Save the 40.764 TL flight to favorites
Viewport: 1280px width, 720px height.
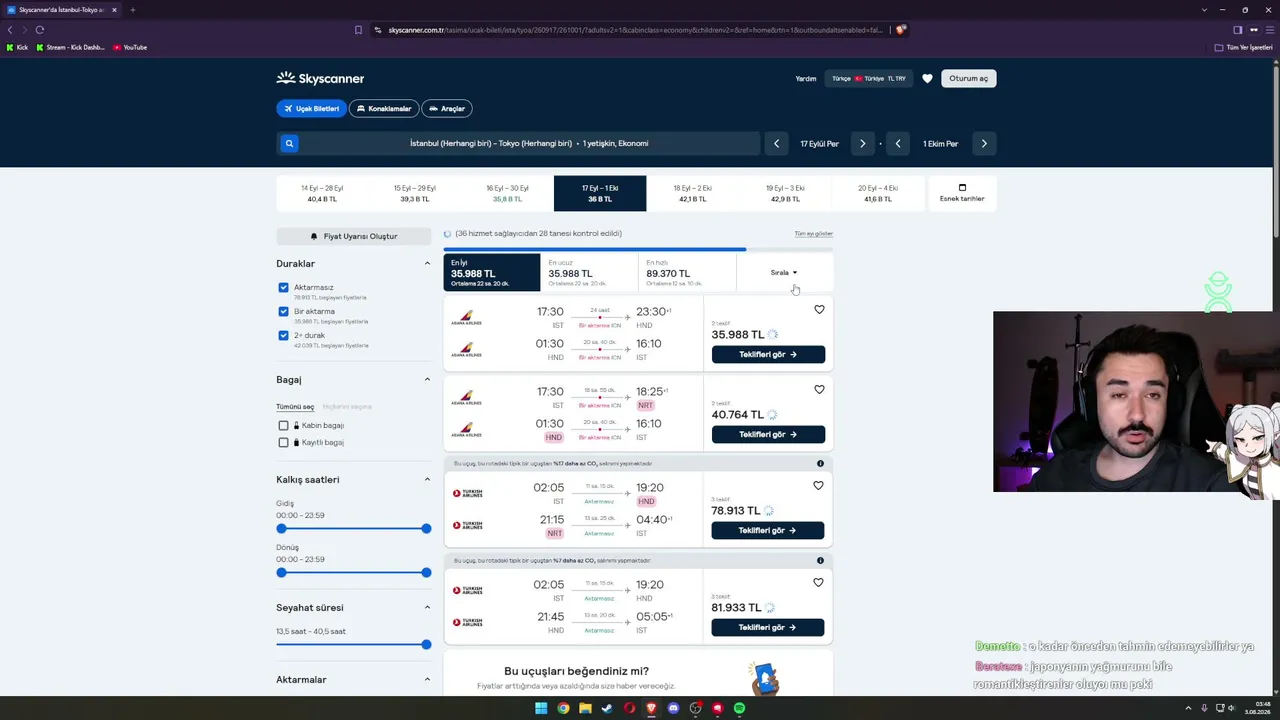(819, 390)
